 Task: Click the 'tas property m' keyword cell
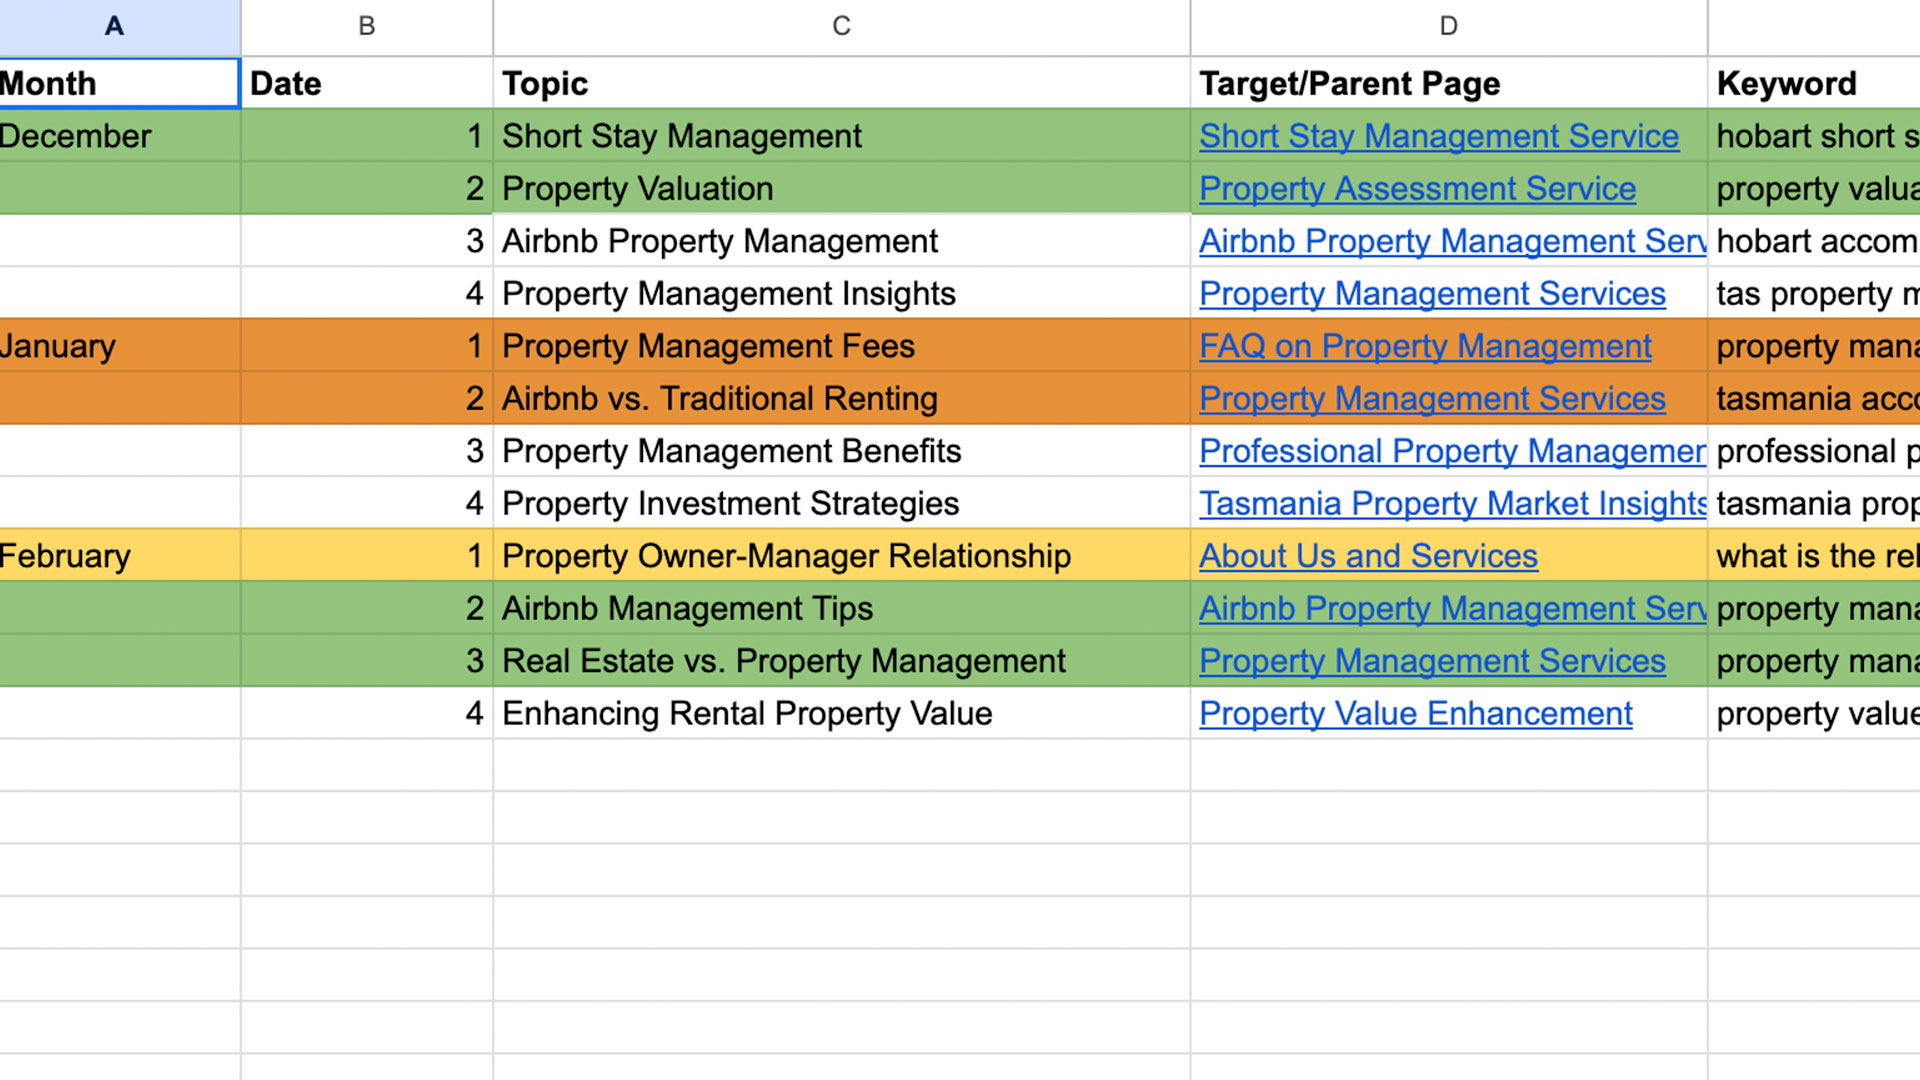(1814, 294)
